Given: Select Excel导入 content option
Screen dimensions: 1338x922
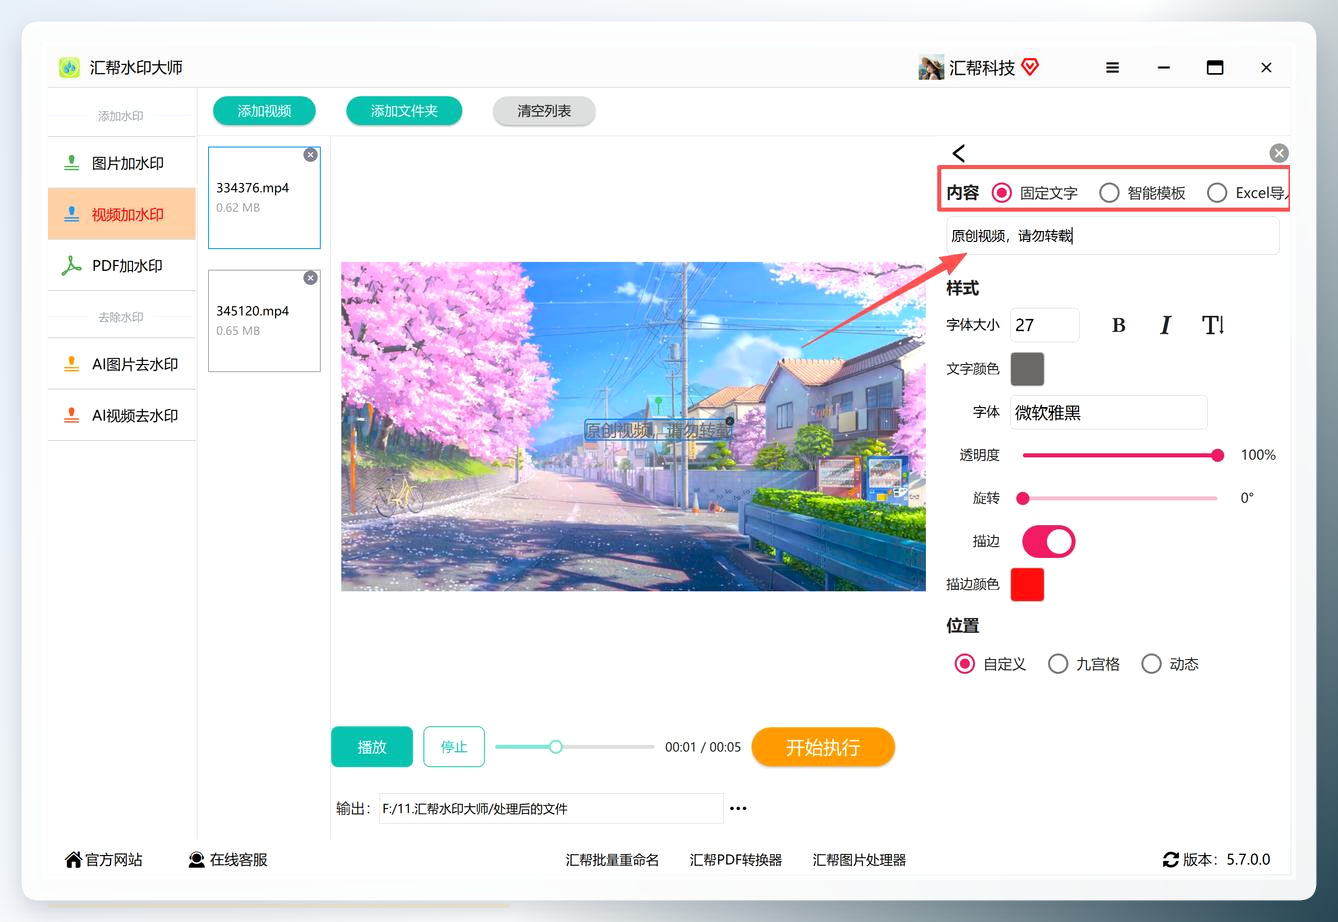Looking at the screenshot, I should pos(1248,193).
